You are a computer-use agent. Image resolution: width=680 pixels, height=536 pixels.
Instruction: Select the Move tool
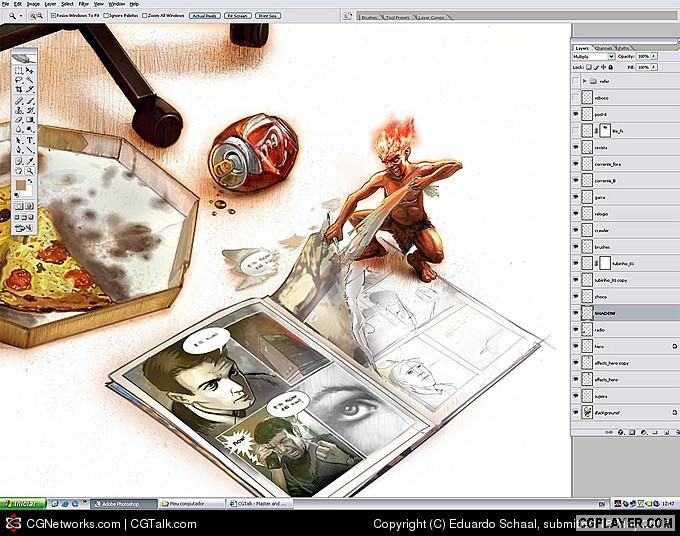[x=30, y=71]
